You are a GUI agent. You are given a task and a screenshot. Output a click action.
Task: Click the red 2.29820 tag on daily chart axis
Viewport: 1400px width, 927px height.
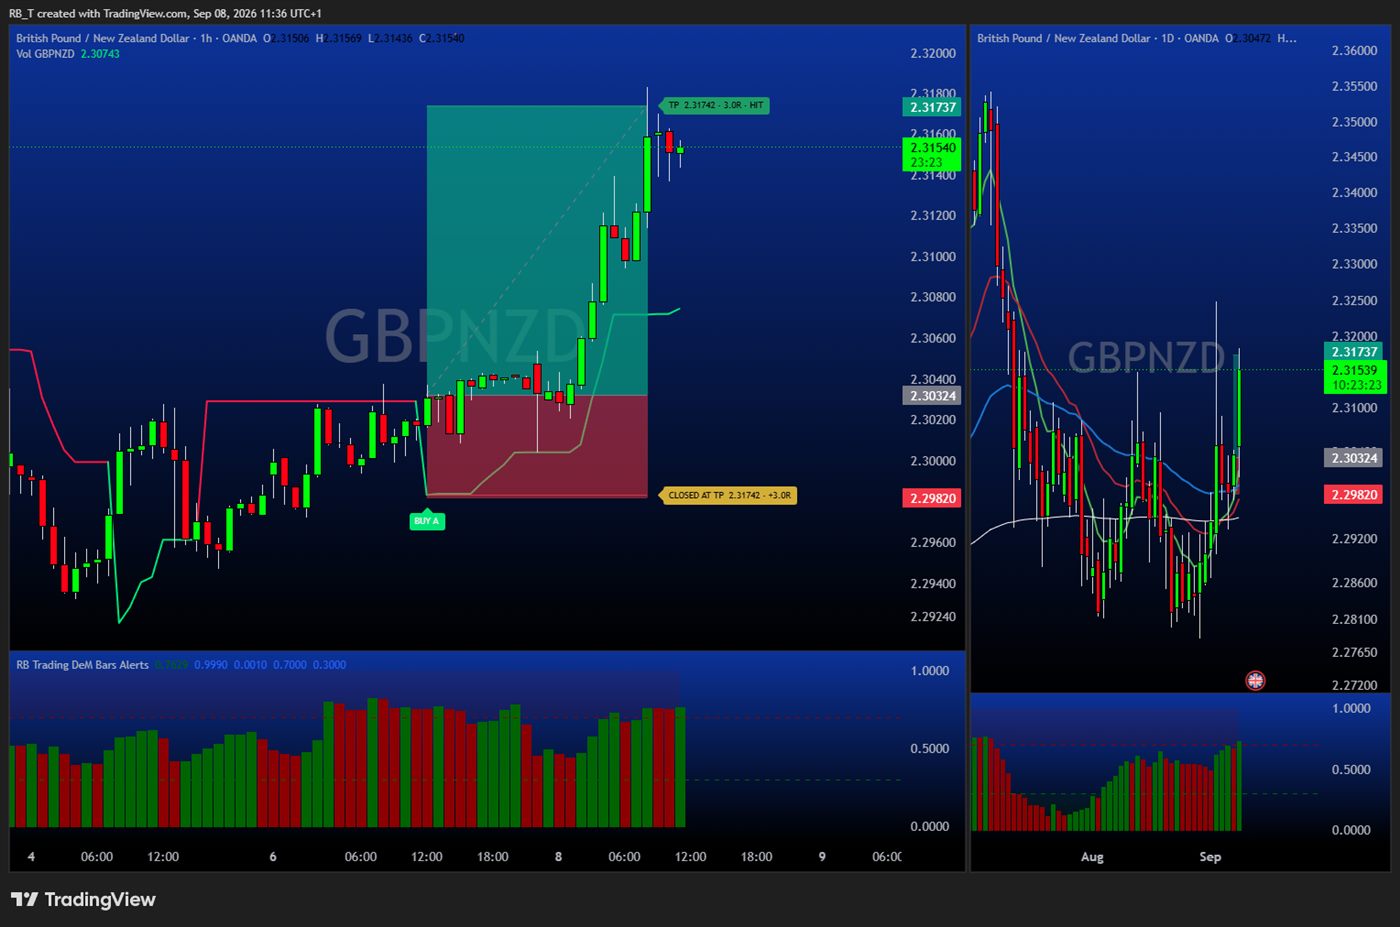click(x=1355, y=495)
